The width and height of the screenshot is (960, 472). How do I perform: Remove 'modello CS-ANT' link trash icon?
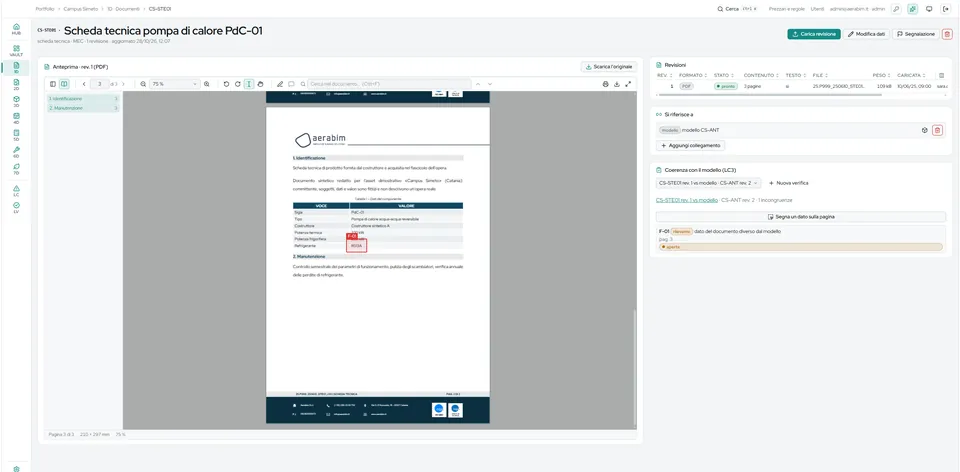click(937, 130)
